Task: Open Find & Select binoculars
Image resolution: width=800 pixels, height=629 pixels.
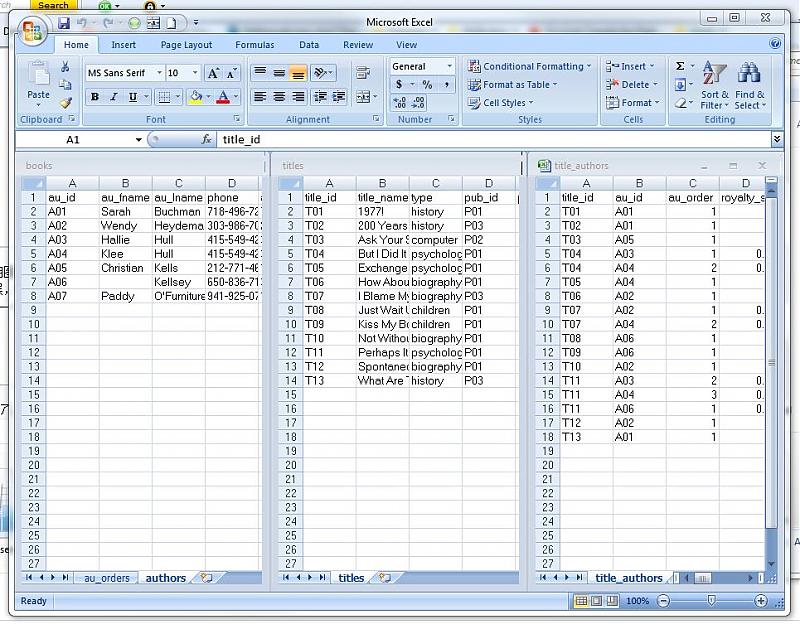Action: pyautogui.click(x=749, y=86)
